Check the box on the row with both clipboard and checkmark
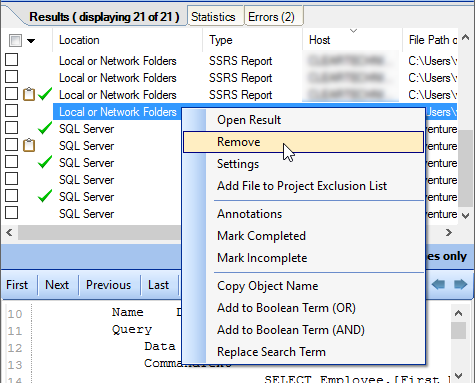 (x=12, y=94)
